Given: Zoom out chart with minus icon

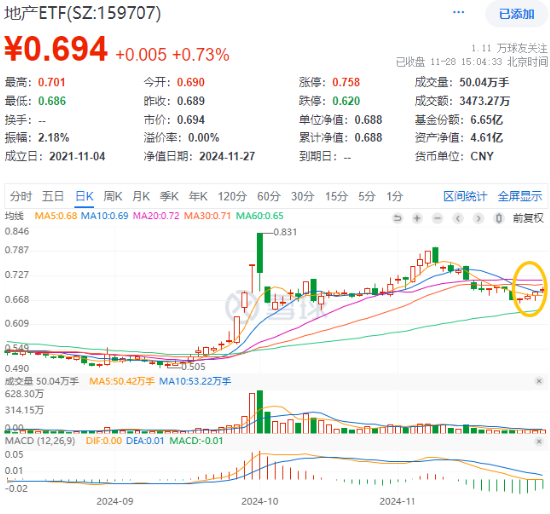Looking at the screenshot, I should pyautogui.click(x=437, y=219).
